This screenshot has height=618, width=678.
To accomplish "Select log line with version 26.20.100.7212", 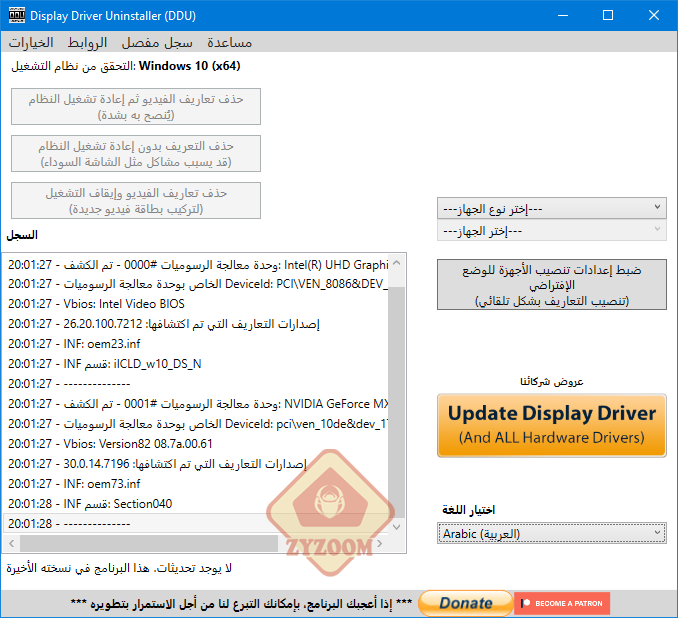I will pos(196,324).
